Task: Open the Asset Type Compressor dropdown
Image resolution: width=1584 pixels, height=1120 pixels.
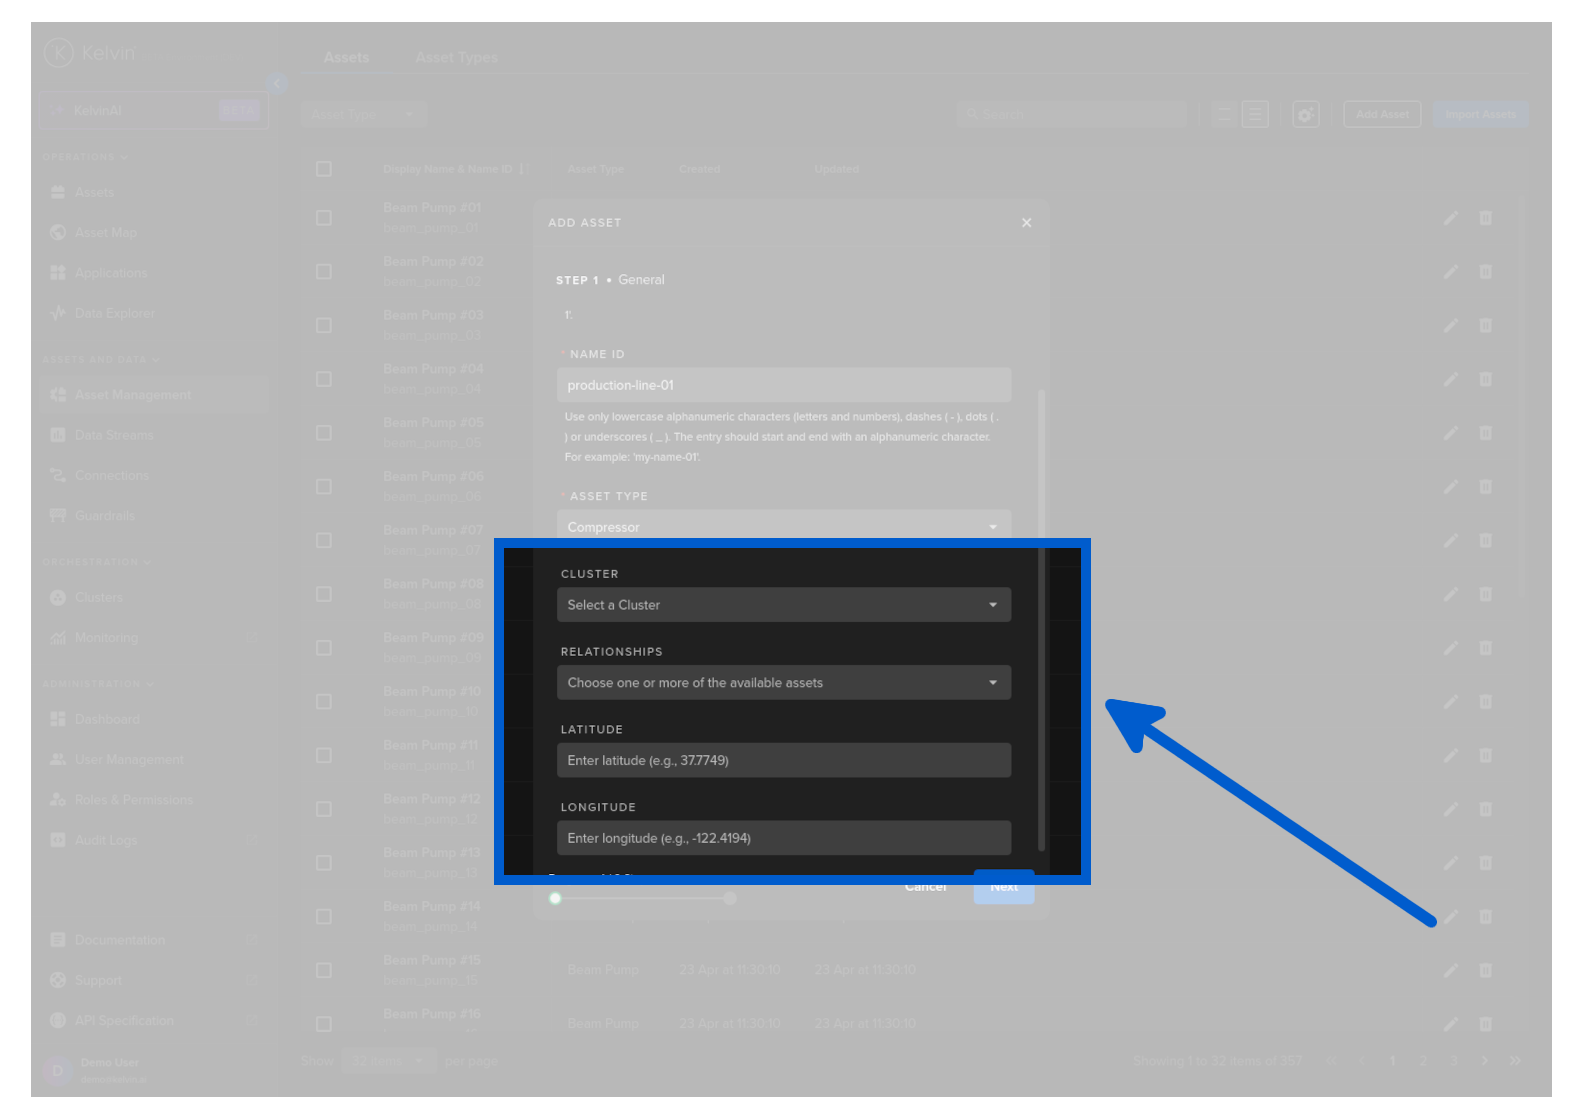Action: point(783,526)
